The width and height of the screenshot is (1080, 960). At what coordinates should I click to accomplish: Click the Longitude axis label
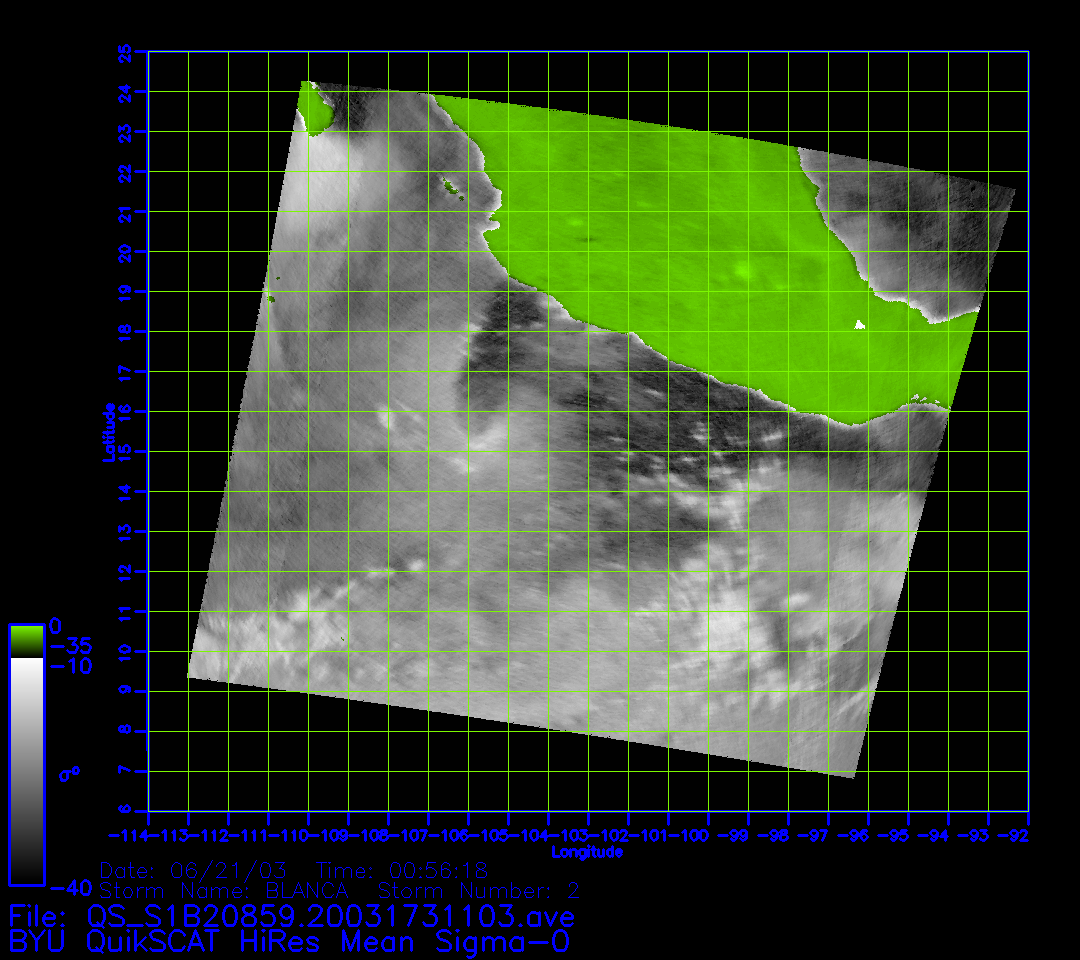pos(588,852)
